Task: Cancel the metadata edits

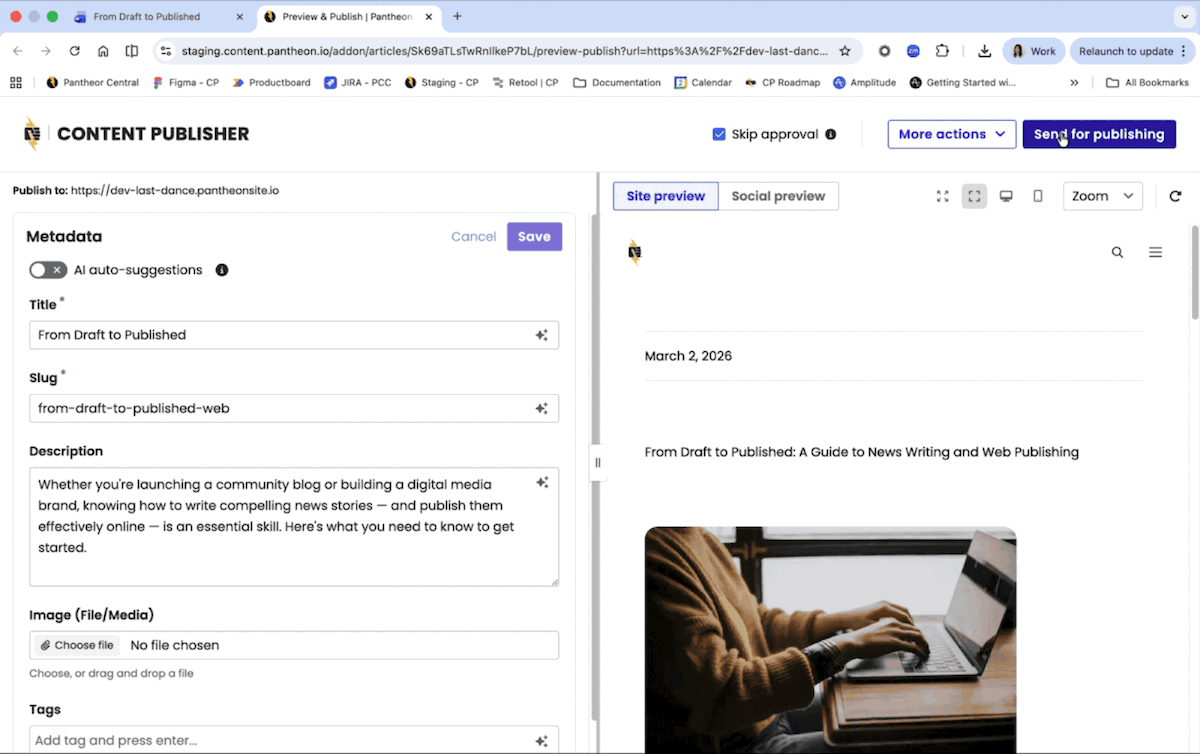Action: [x=473, y=236]
